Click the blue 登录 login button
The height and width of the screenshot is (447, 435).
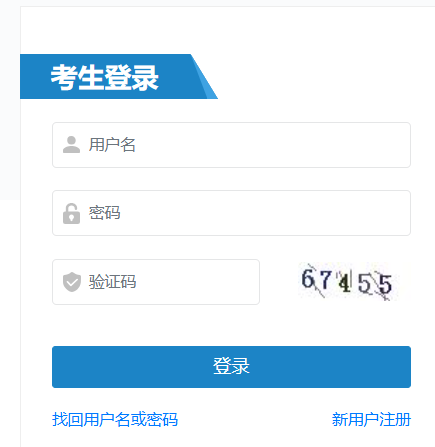(231, 367)
